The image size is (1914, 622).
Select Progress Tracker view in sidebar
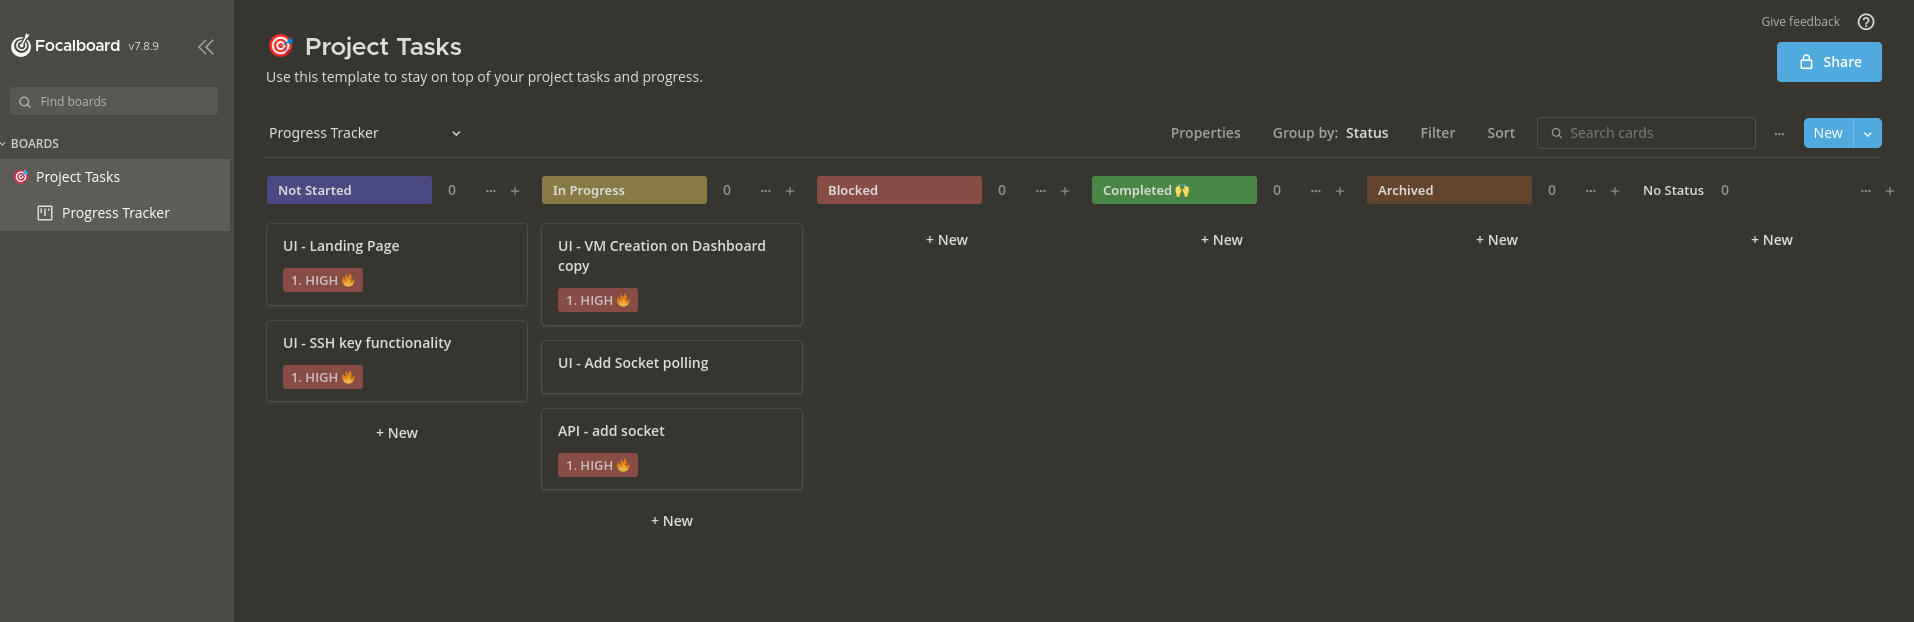[115, 213]
